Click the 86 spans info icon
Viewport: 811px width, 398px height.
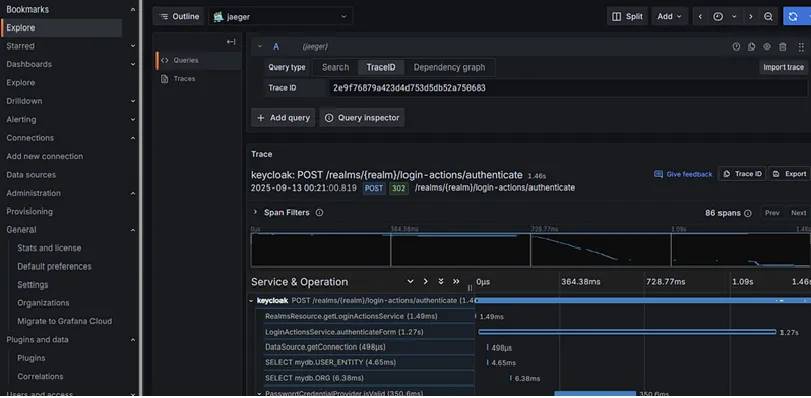coord(747,213)
